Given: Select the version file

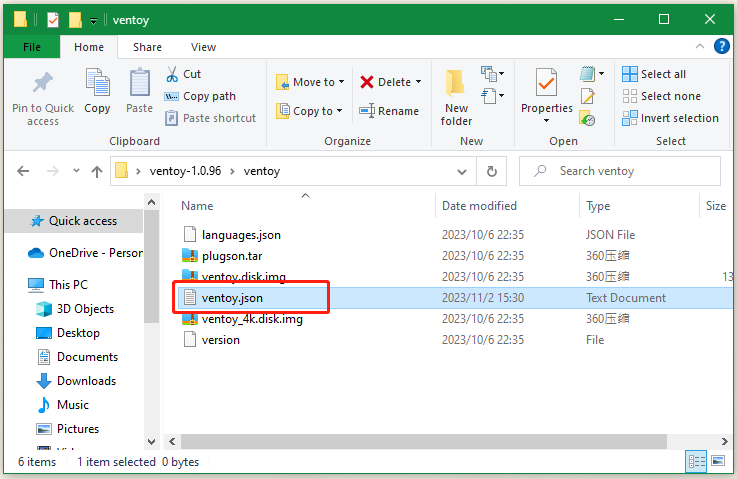Looking at the screenshot, I should point(220,340).
